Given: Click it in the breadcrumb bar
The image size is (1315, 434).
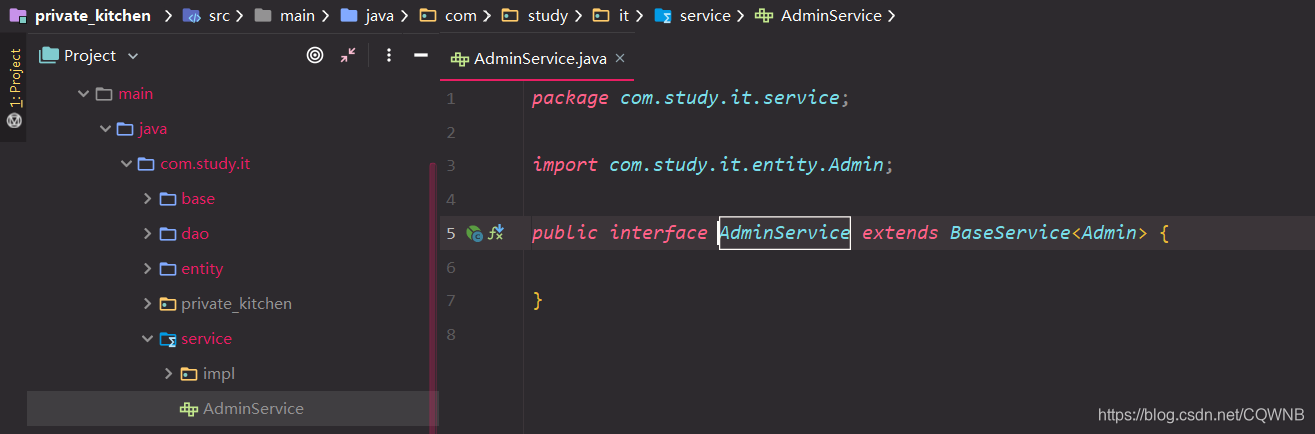Looking at the screenshot, I should pos(623,16).
